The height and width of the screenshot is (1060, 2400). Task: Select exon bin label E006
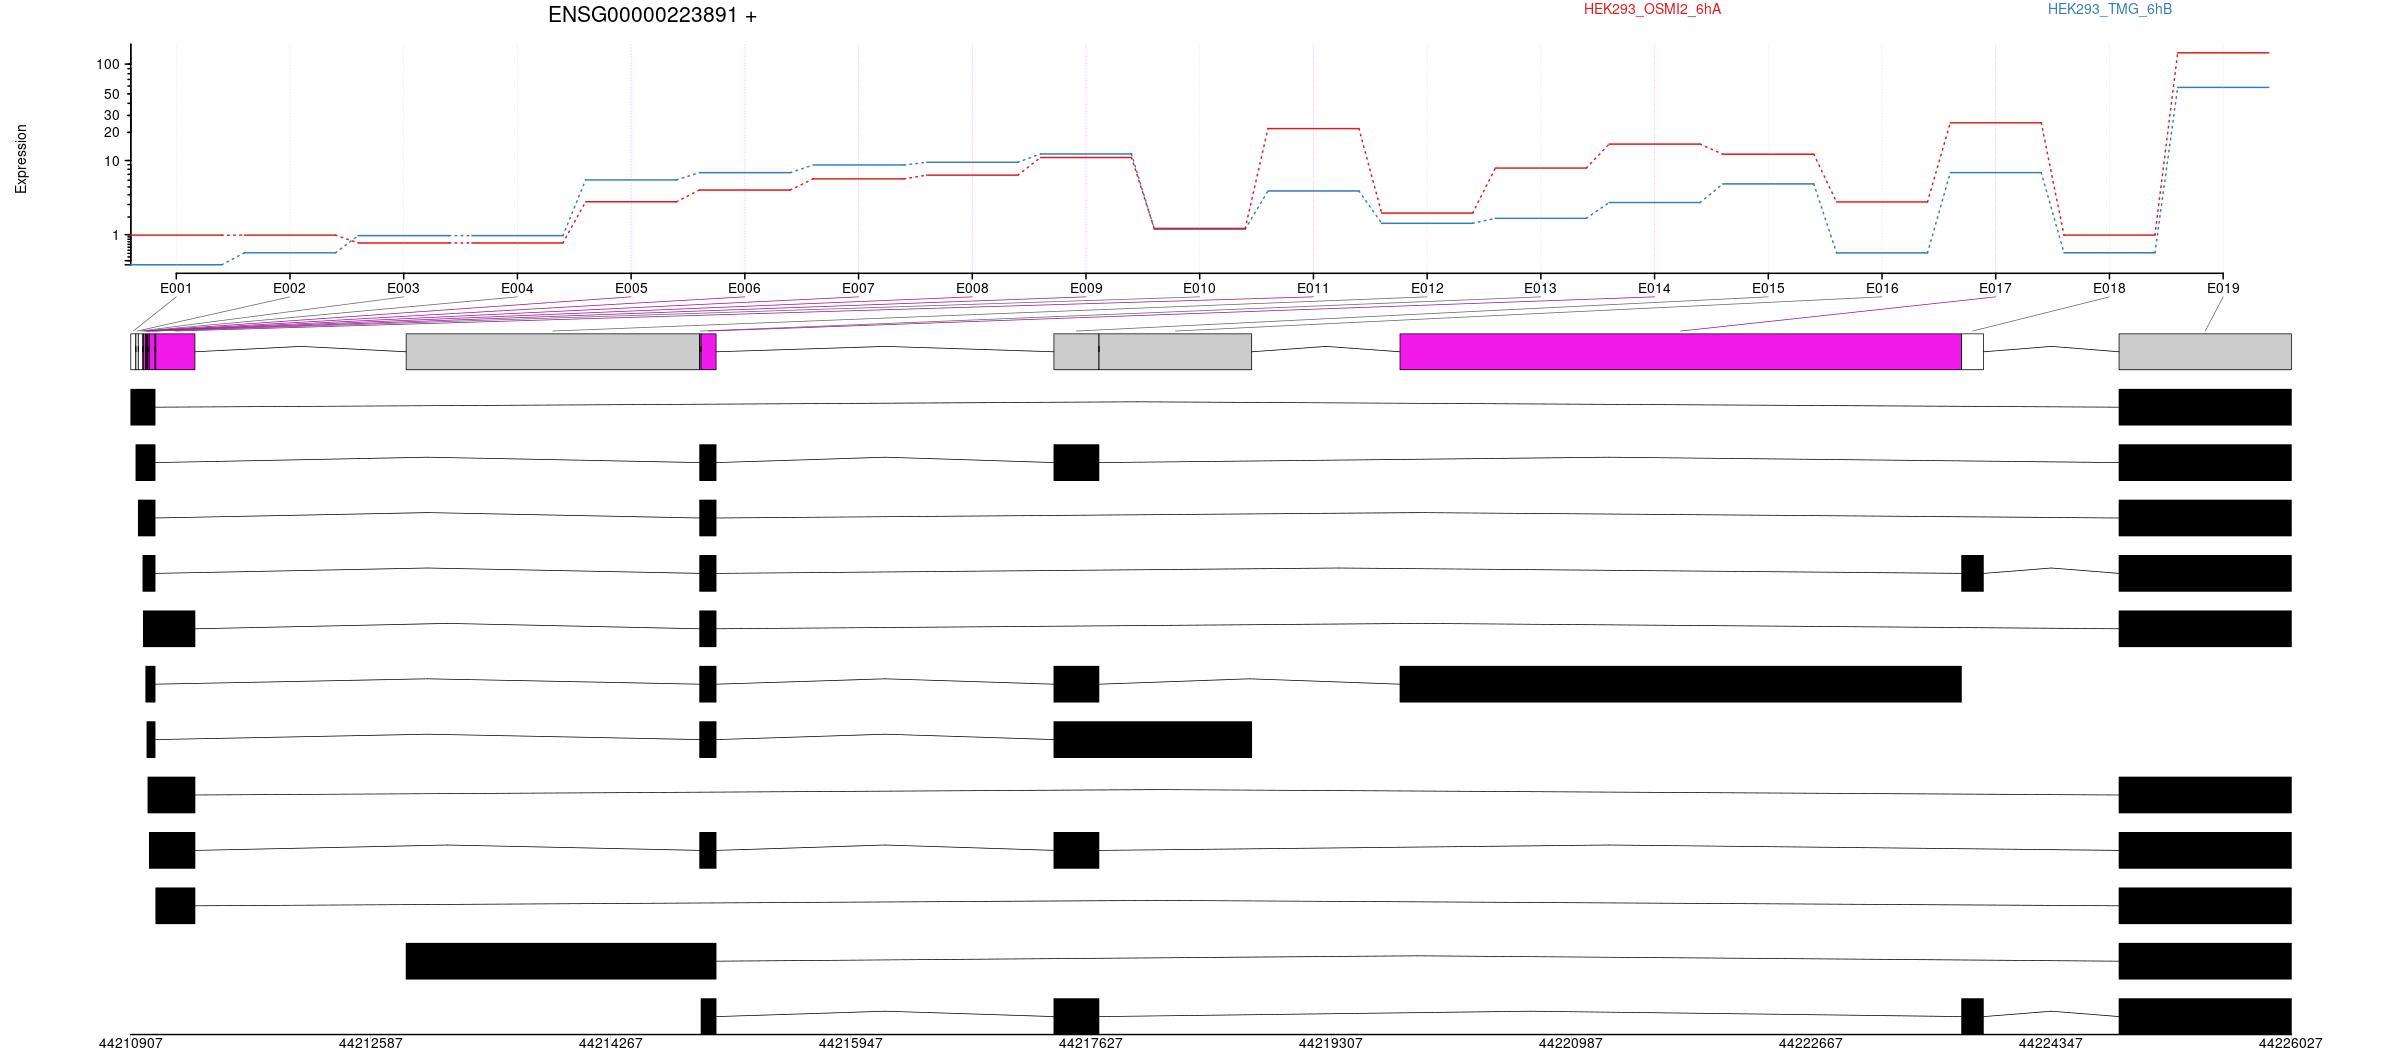tap(744, 289)
